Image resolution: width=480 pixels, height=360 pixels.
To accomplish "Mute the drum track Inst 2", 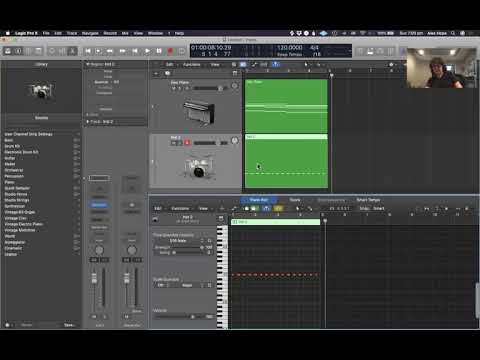I will 173,143.
